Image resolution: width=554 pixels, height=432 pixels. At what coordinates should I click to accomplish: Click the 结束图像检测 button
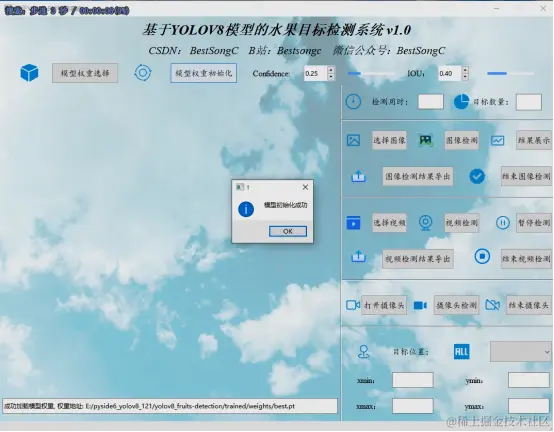click(x=526, y=176)
